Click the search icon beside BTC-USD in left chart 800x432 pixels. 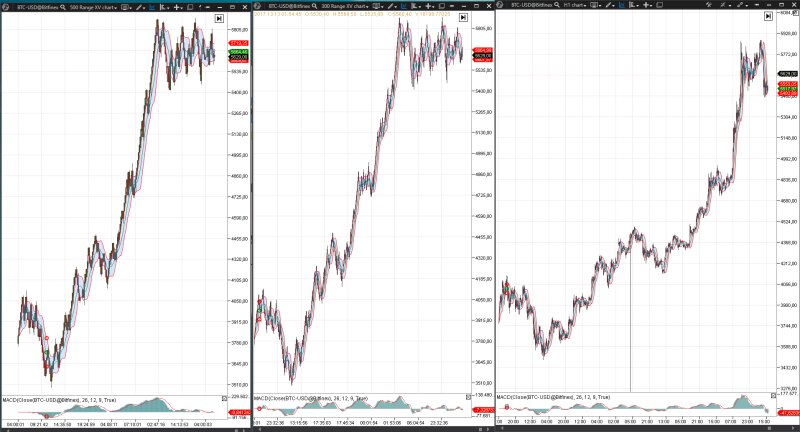66,6
